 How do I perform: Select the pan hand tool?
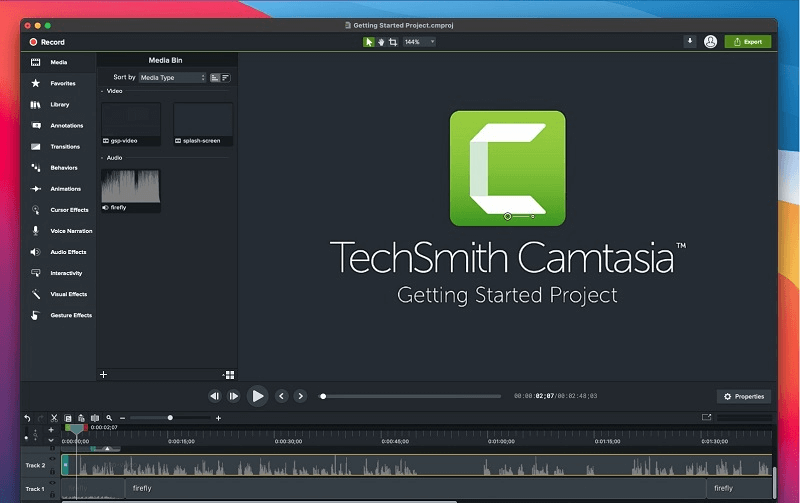click(381, 42)
